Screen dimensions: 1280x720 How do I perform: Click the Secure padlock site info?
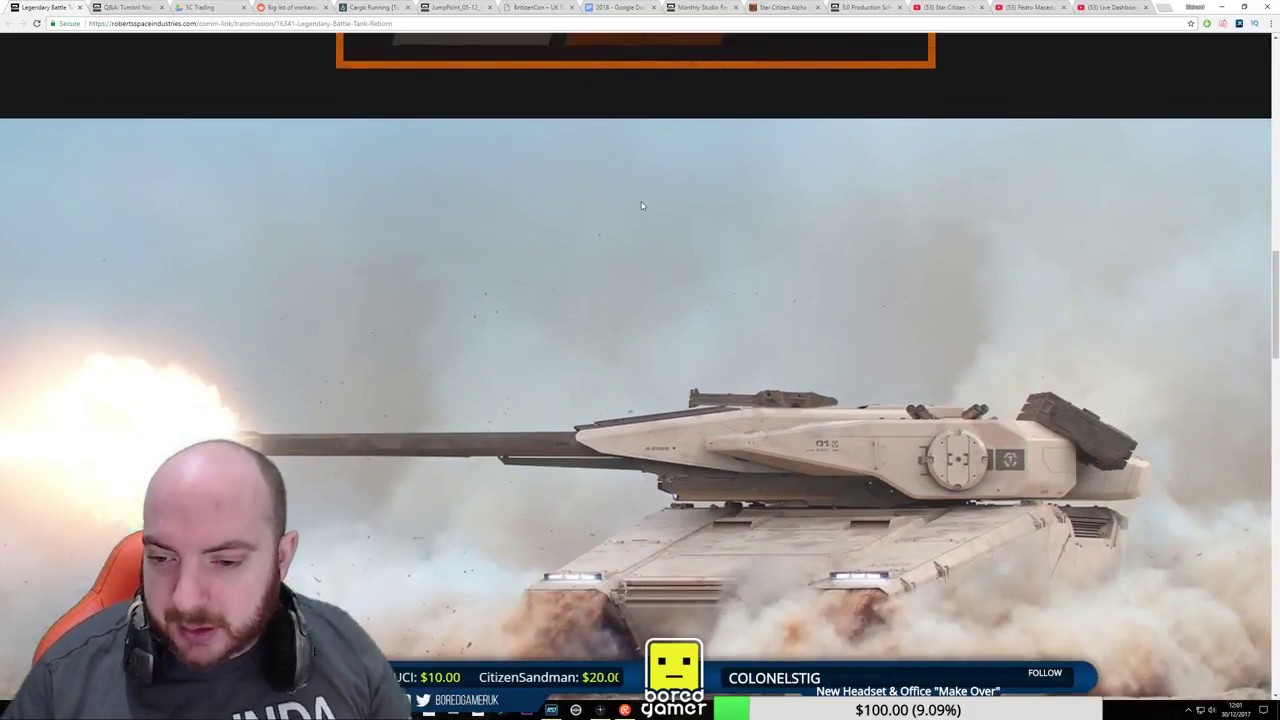click(x=65, y=23)
